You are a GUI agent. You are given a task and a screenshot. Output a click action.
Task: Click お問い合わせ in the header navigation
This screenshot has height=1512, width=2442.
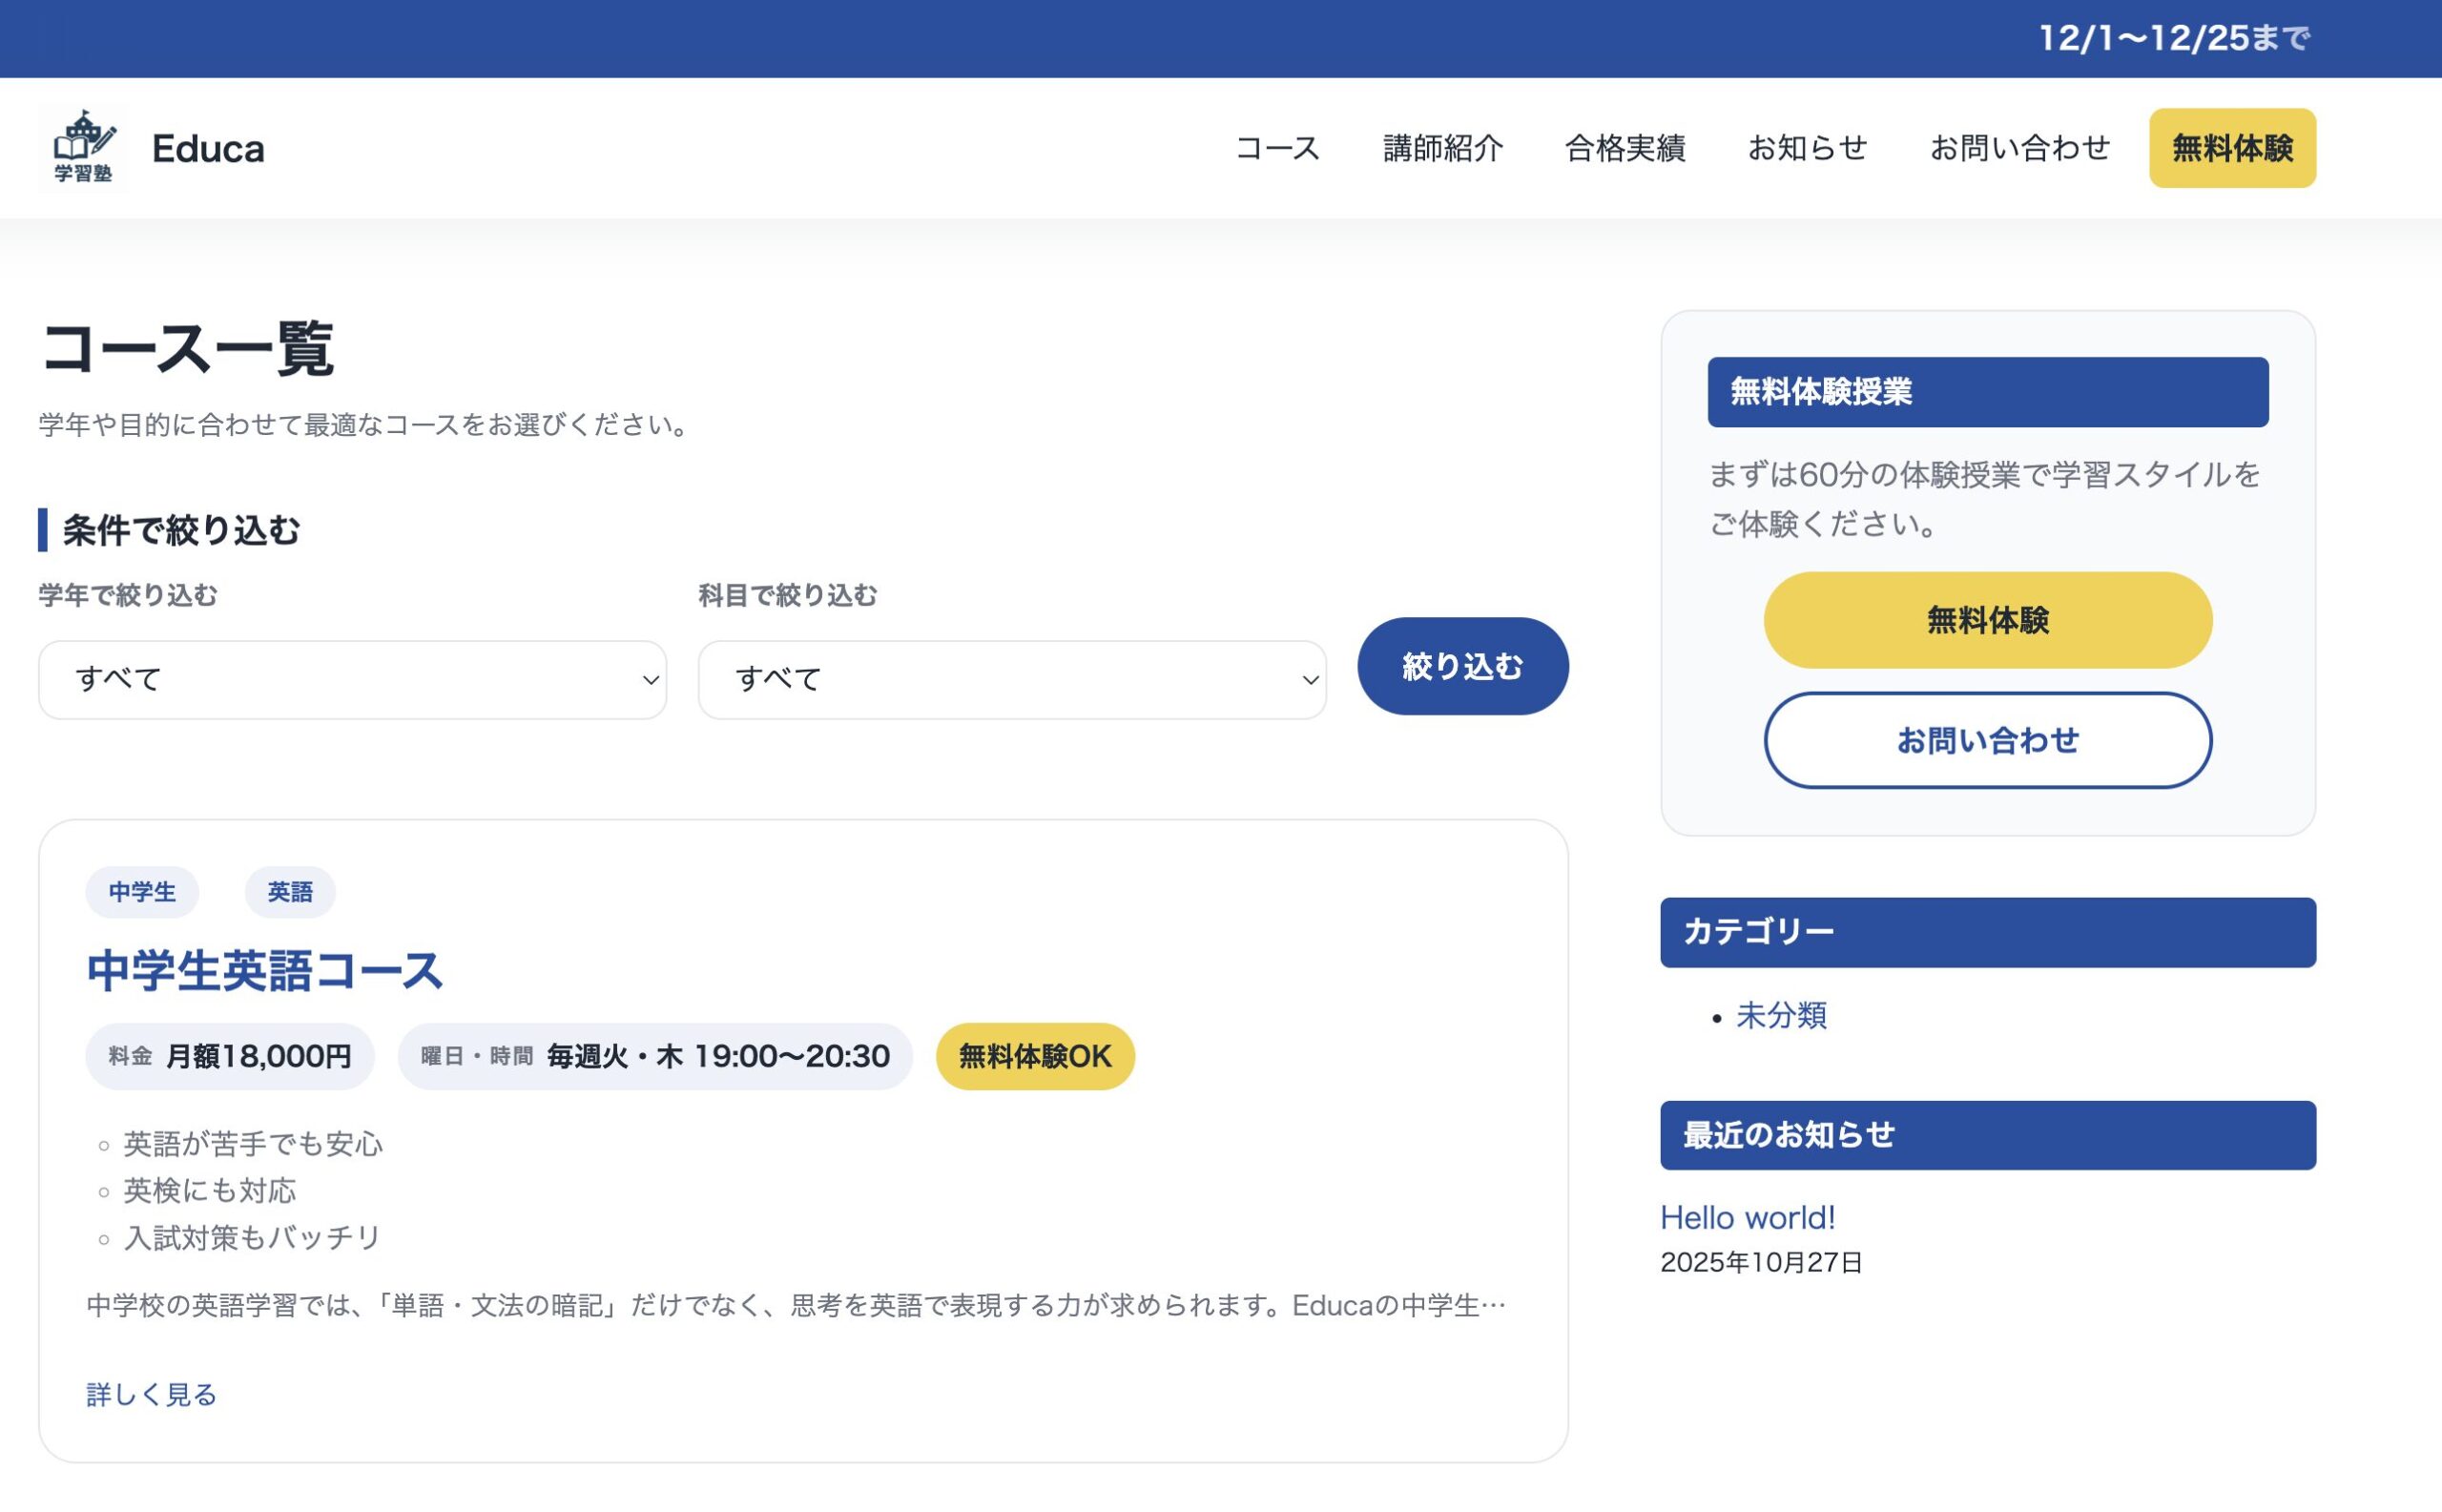(2019, 148)
